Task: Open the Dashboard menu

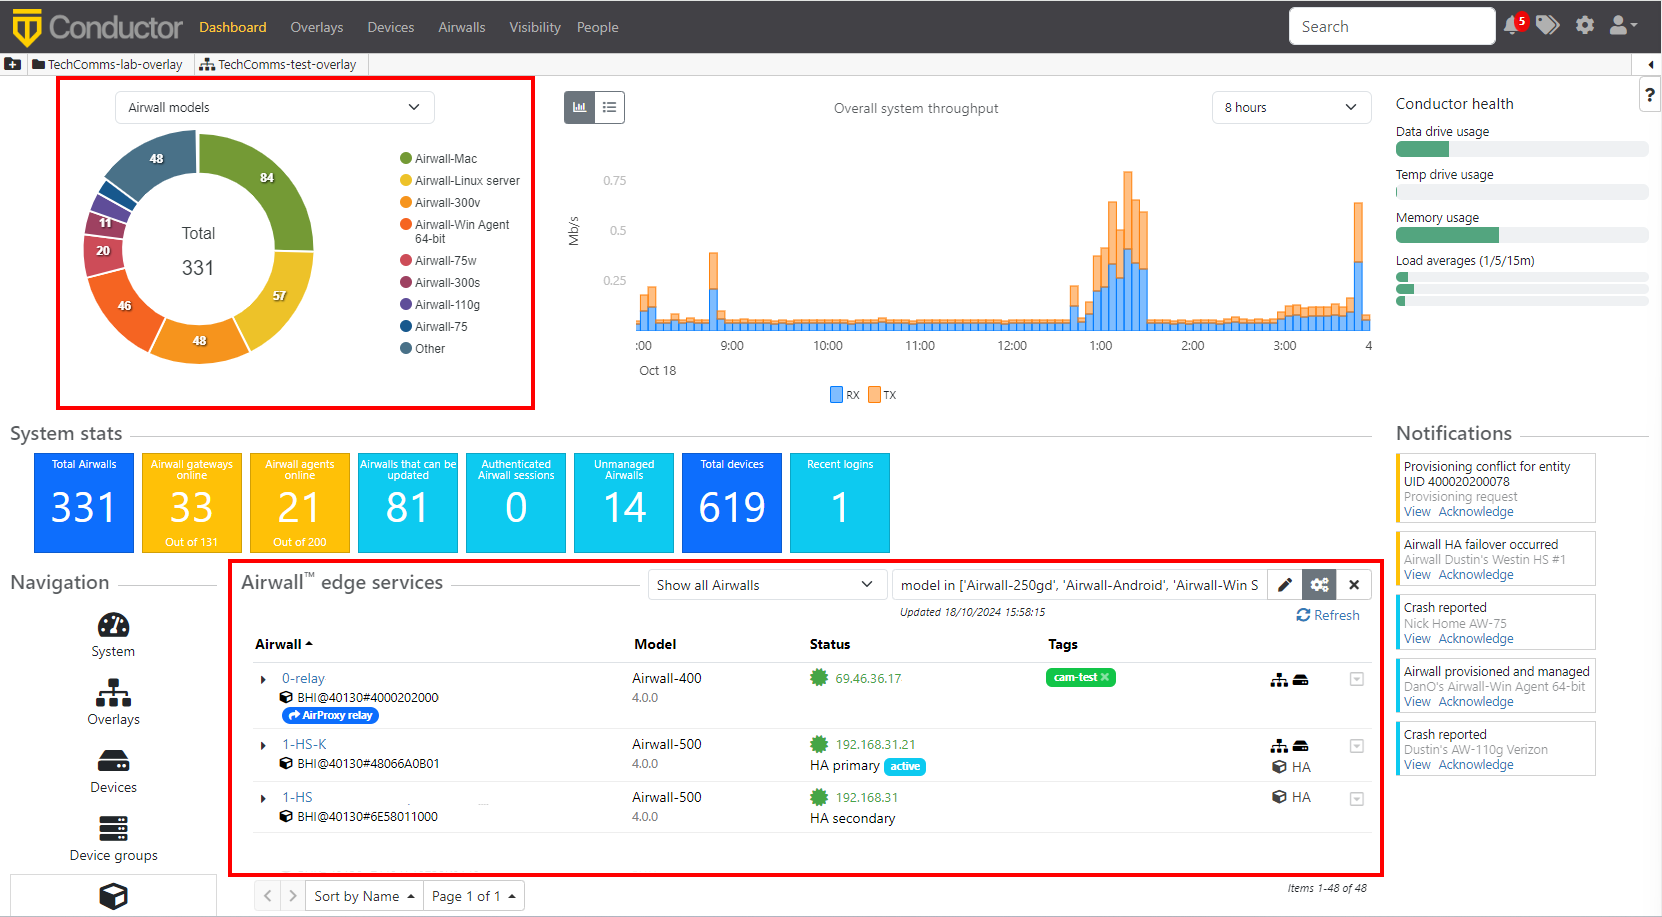Action: pyautogui.click(x=232, y=27)
